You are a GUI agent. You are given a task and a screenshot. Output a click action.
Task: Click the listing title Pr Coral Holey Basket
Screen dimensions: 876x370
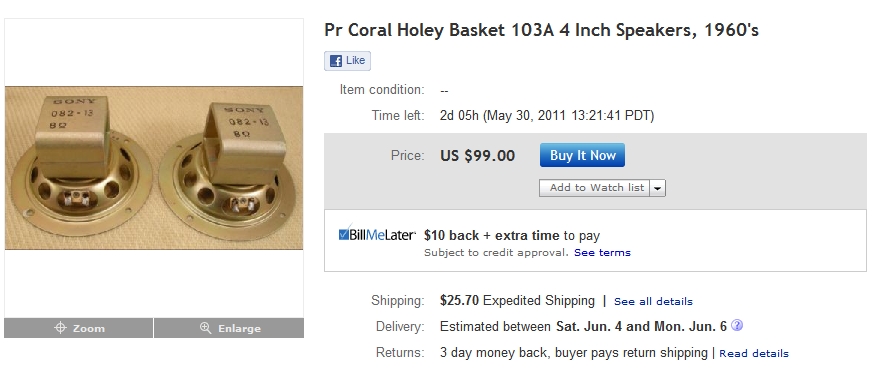pos(541,30)
